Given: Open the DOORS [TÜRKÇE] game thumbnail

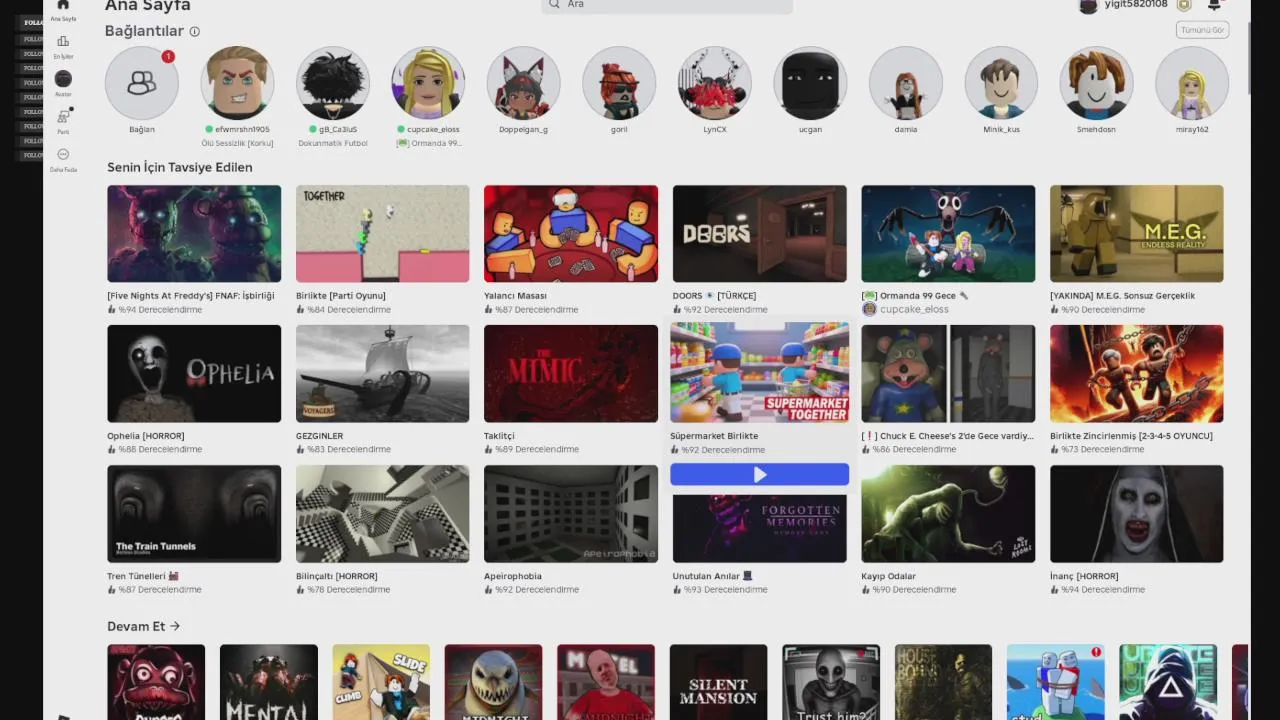Looking at the screenshot, I should [x=760, y=234].
